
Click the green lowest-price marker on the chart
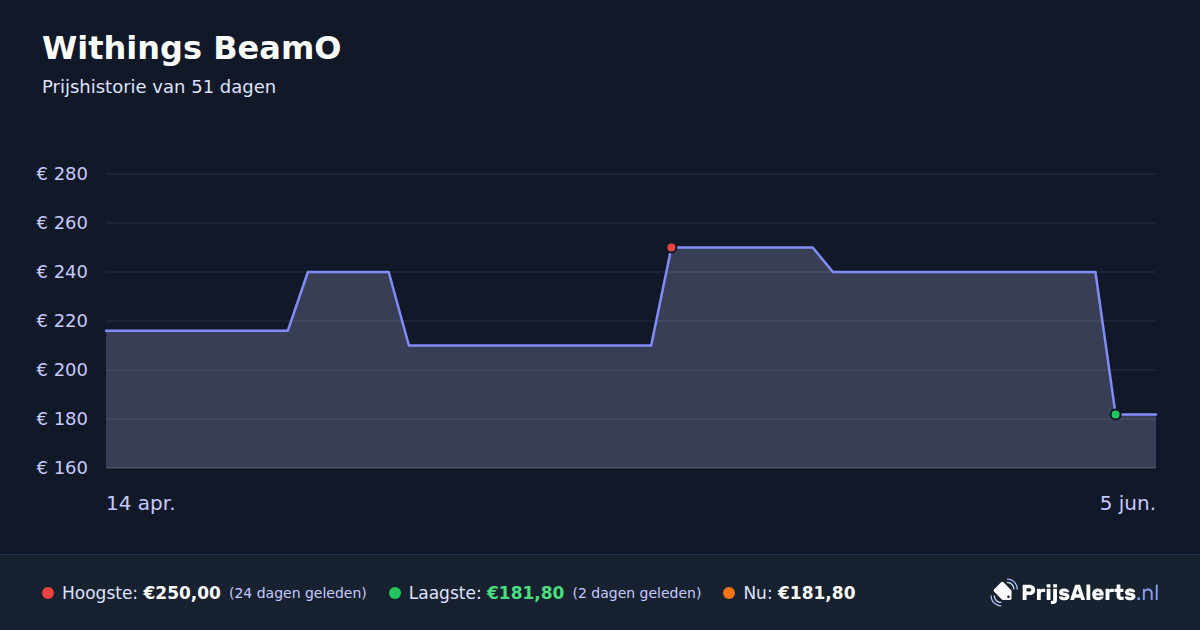pos(1115,414)
